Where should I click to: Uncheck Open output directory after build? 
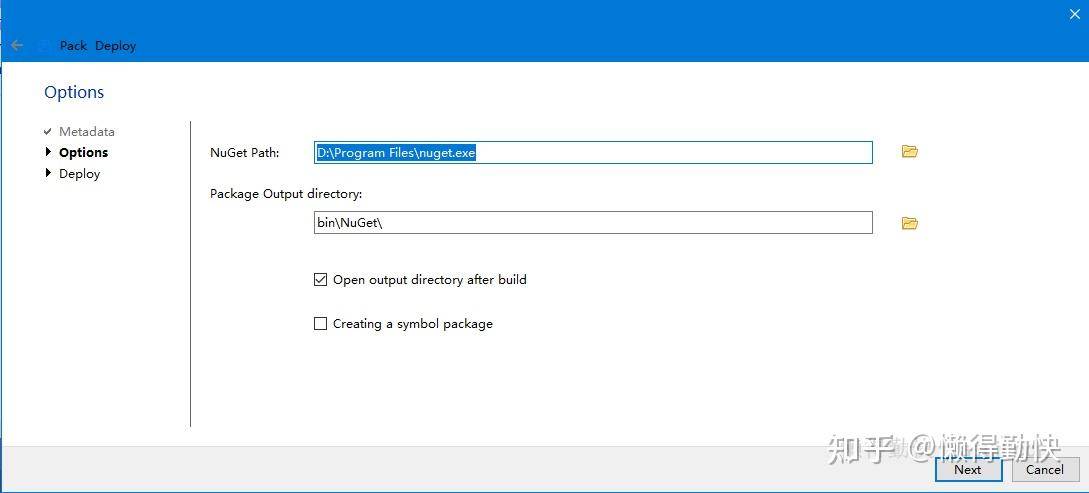point(320,280)
